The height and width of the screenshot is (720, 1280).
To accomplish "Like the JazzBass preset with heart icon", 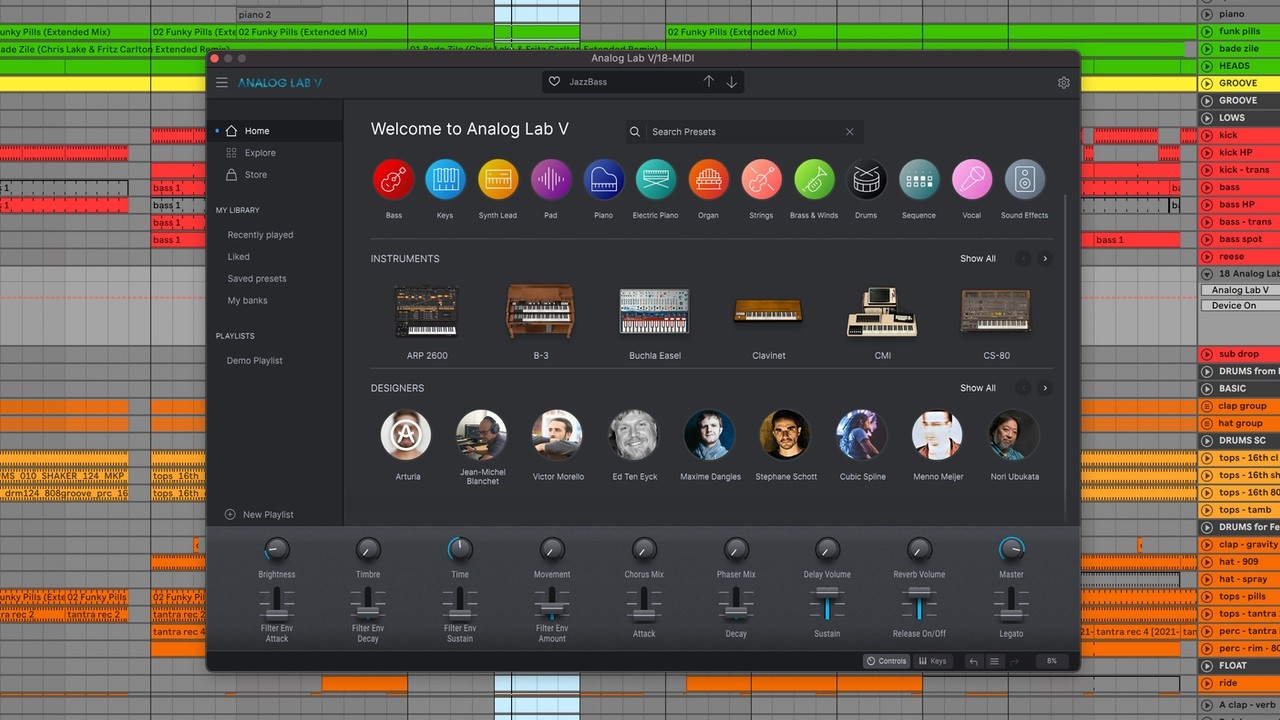I will point(555,82).
